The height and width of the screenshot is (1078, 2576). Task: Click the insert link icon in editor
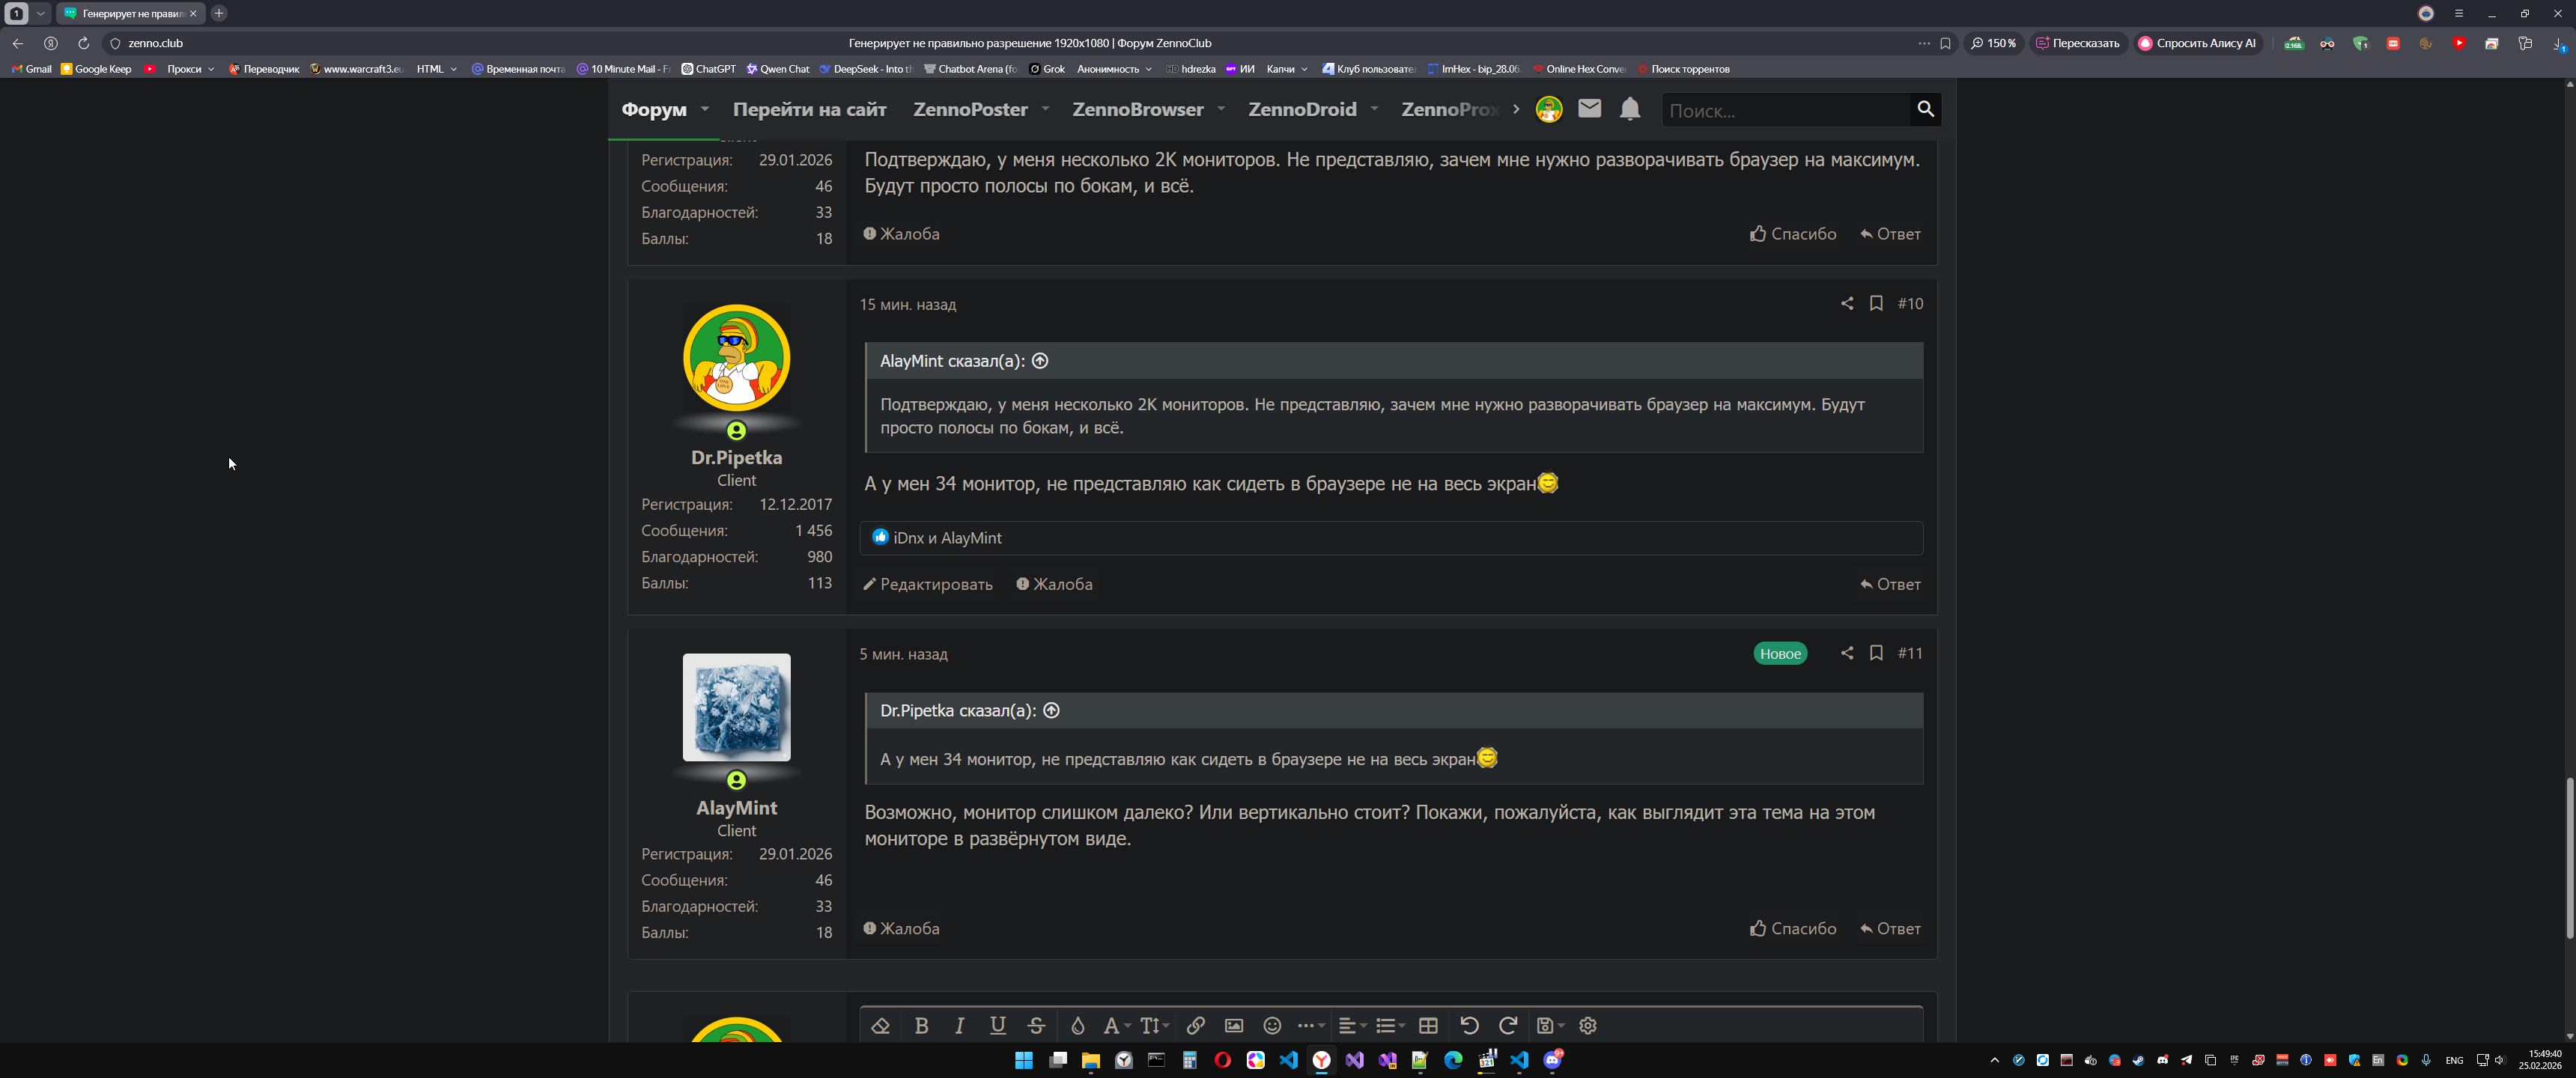pos(1195,1025)
